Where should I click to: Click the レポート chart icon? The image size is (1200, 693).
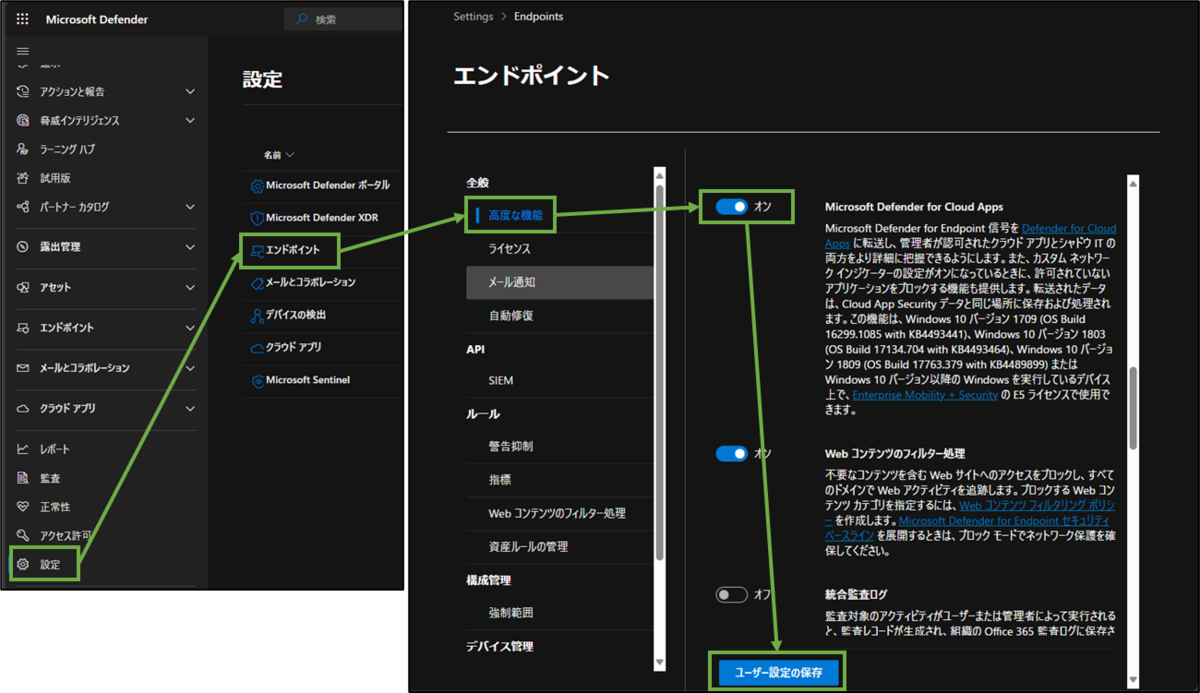(x=23, y=449)
